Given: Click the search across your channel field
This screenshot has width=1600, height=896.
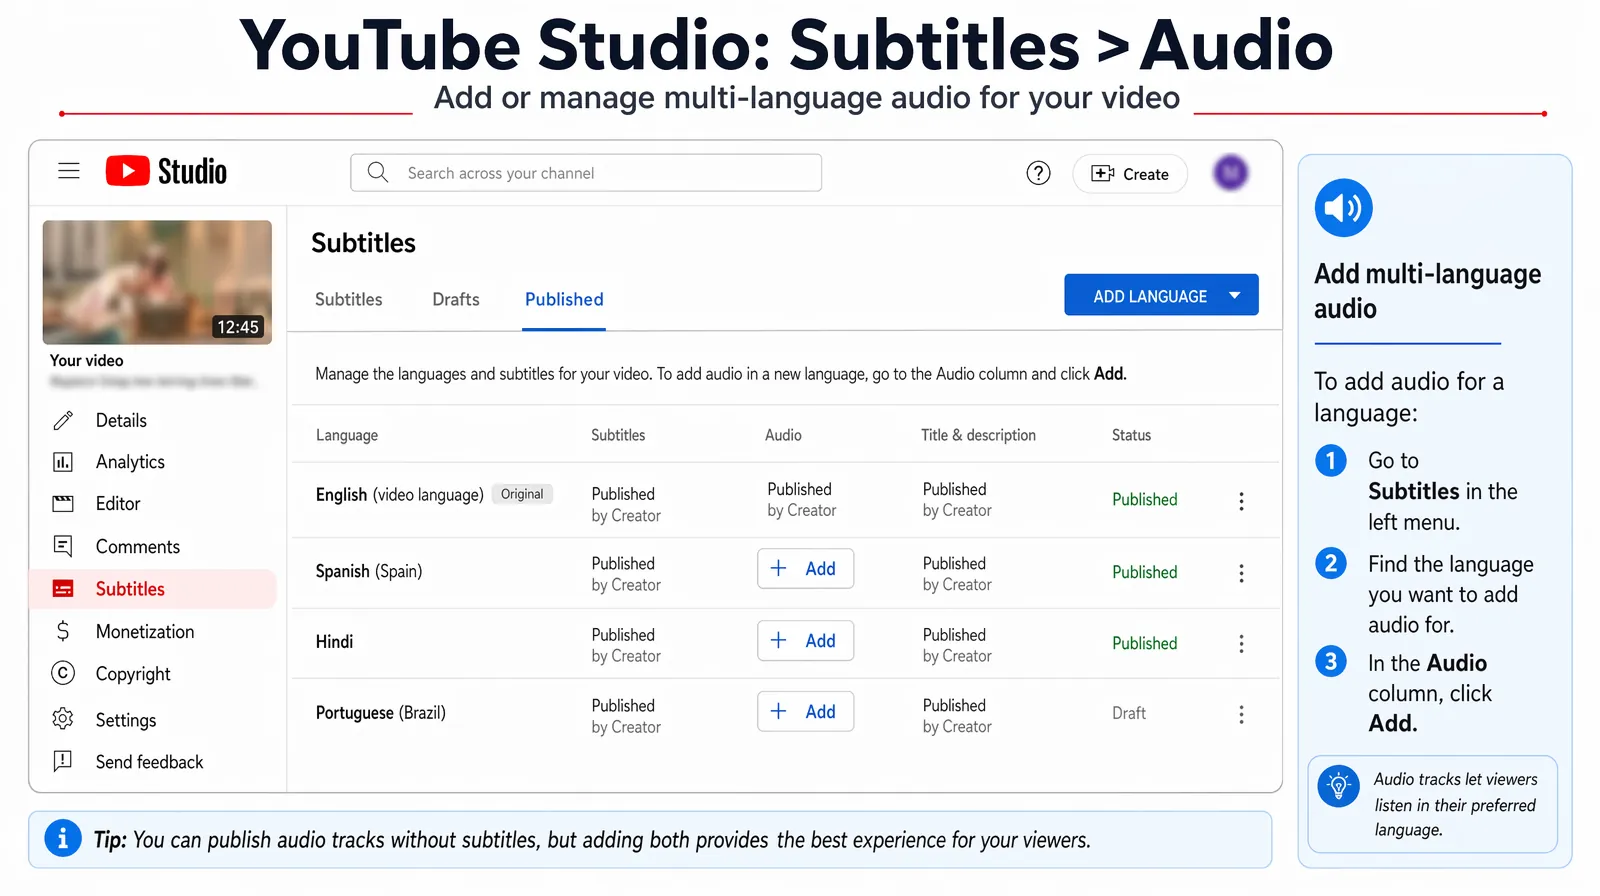Looking at the screenshot, I should click(x=586, y=173).
